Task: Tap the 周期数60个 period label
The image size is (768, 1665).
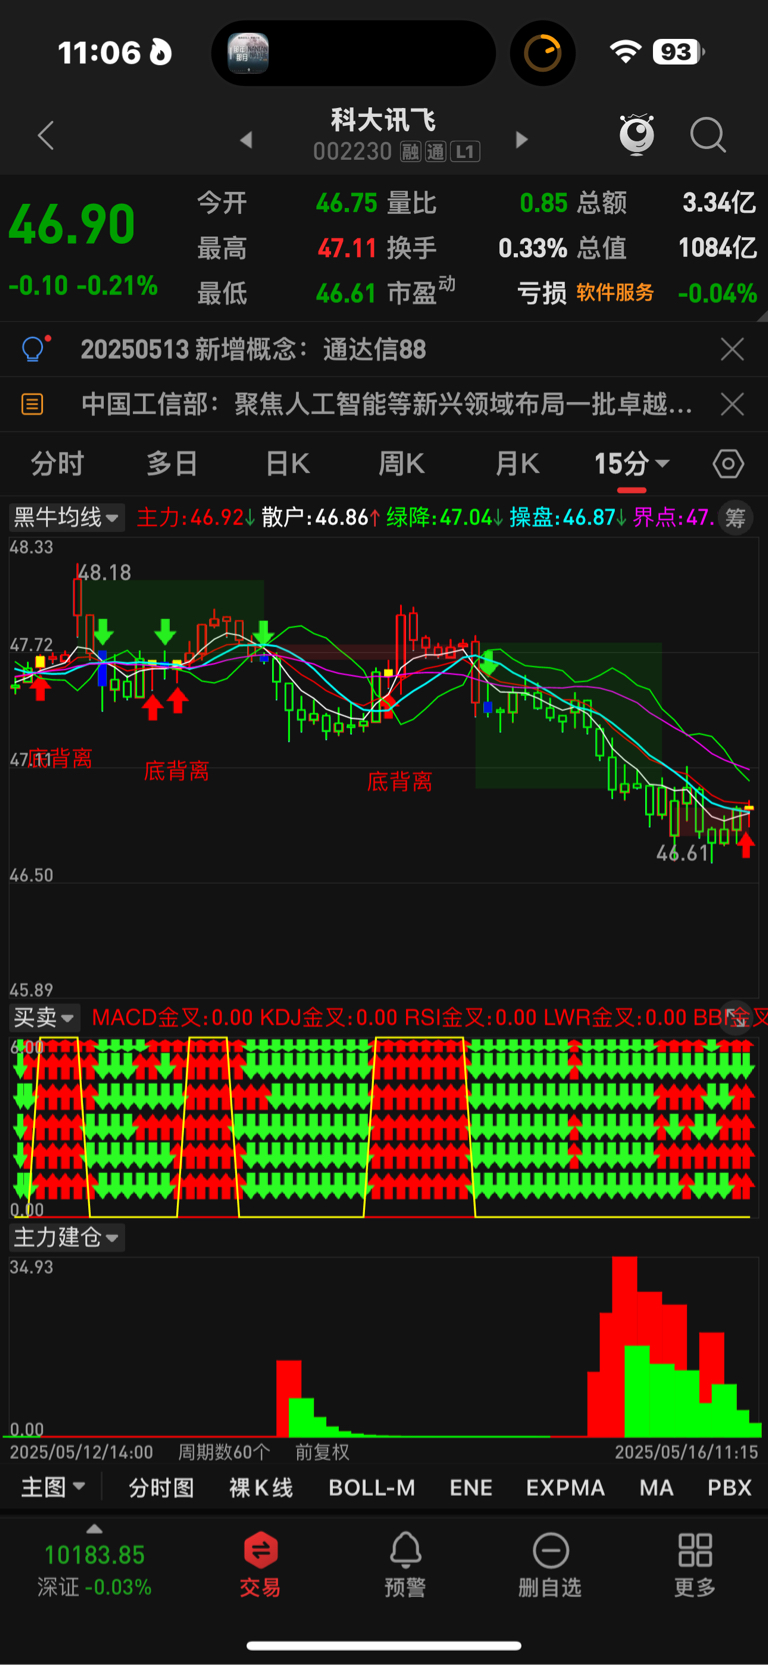Action: pos(224,1453)
